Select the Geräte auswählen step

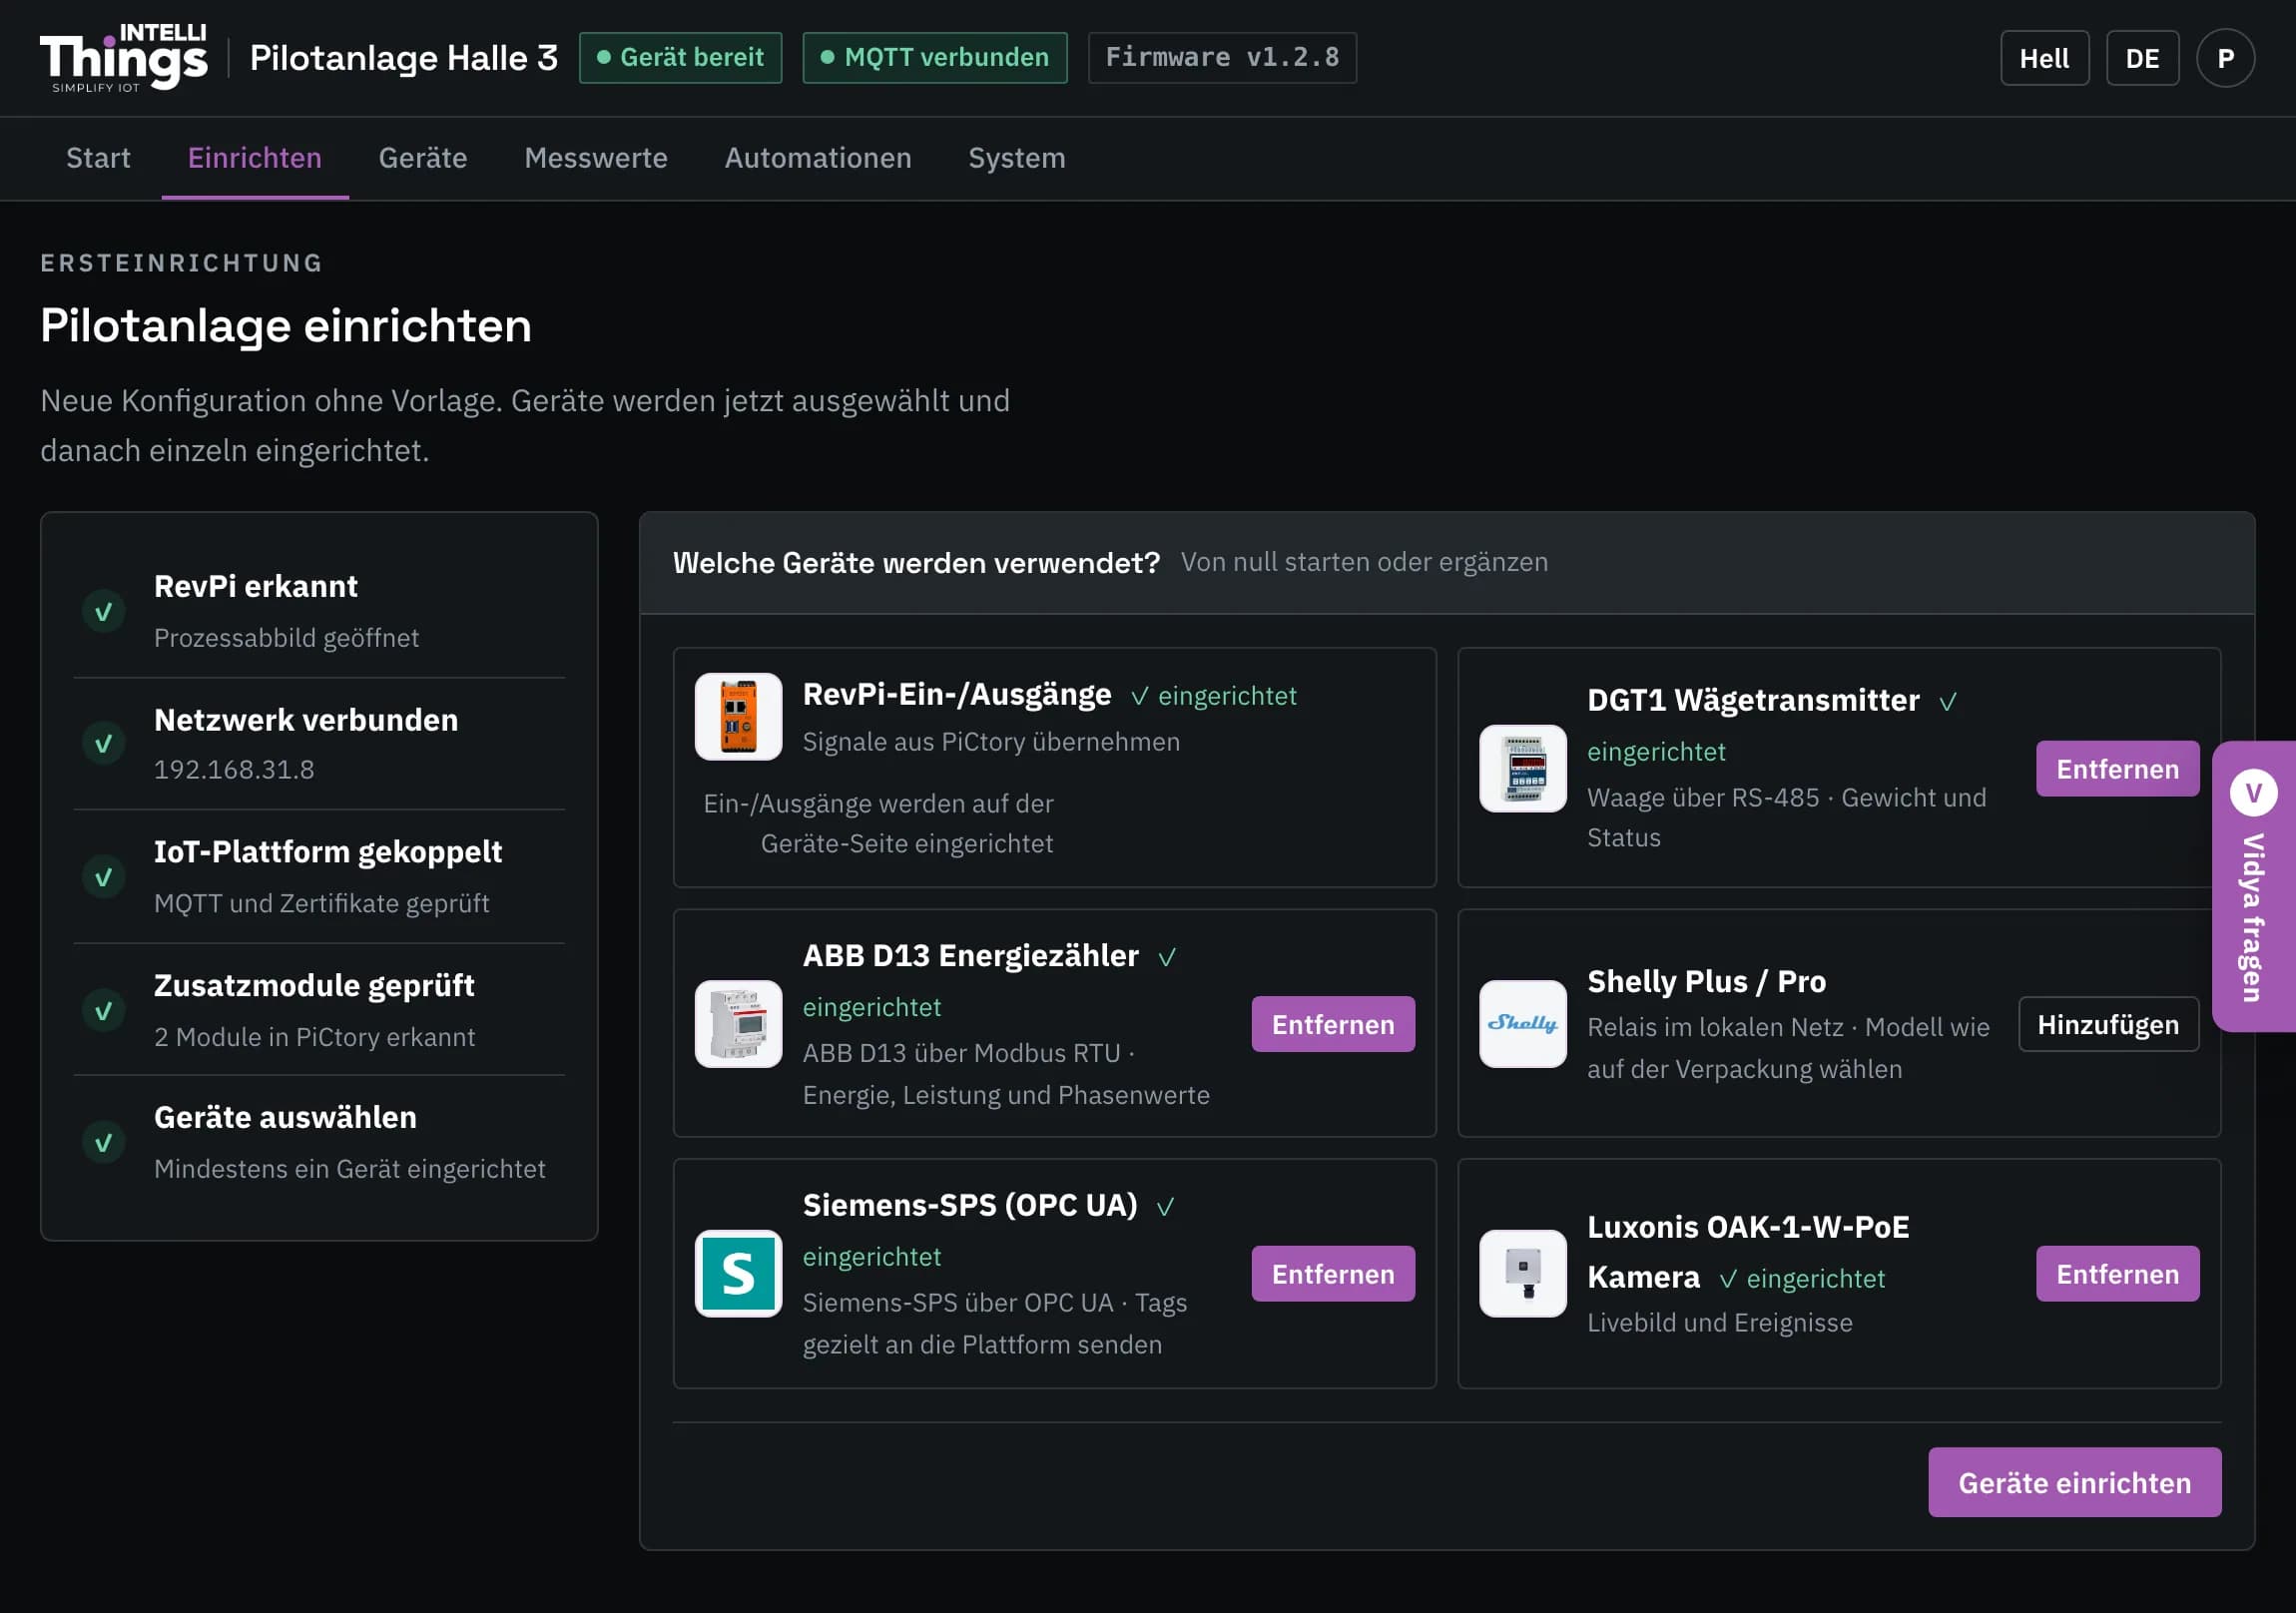pos(319,1142)
